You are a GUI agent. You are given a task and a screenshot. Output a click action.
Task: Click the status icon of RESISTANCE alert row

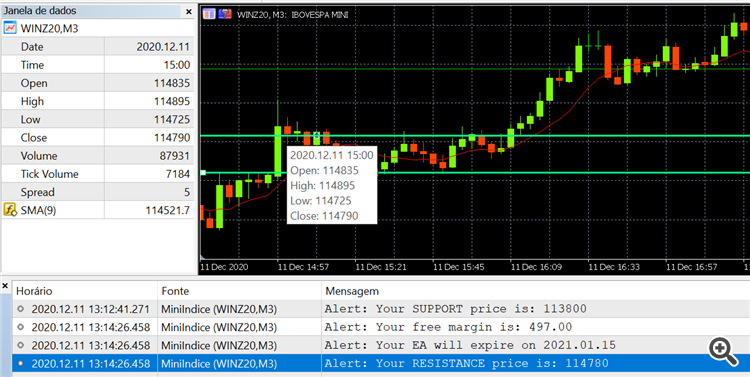point(20,364)
